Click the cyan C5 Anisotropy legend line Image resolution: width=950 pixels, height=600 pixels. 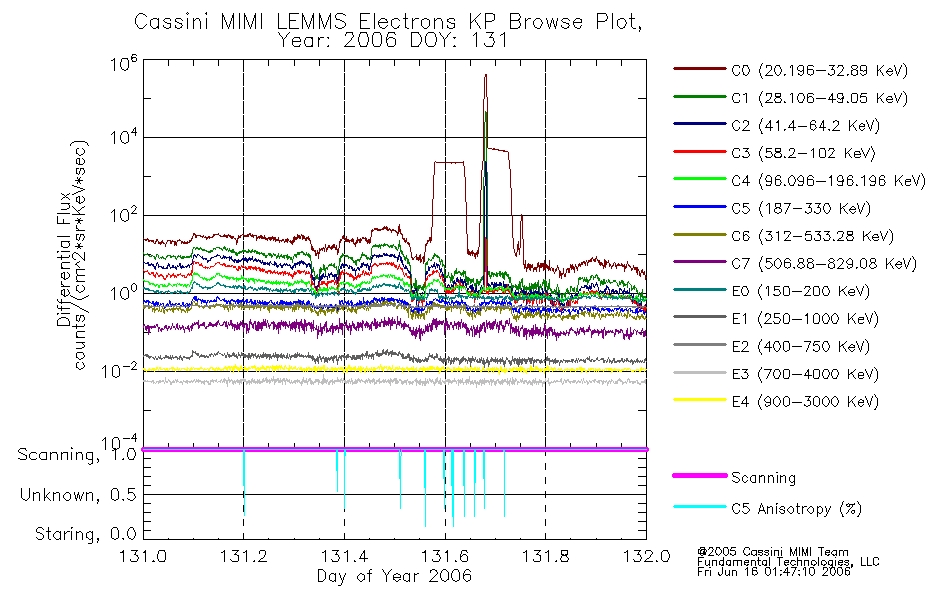700,507
